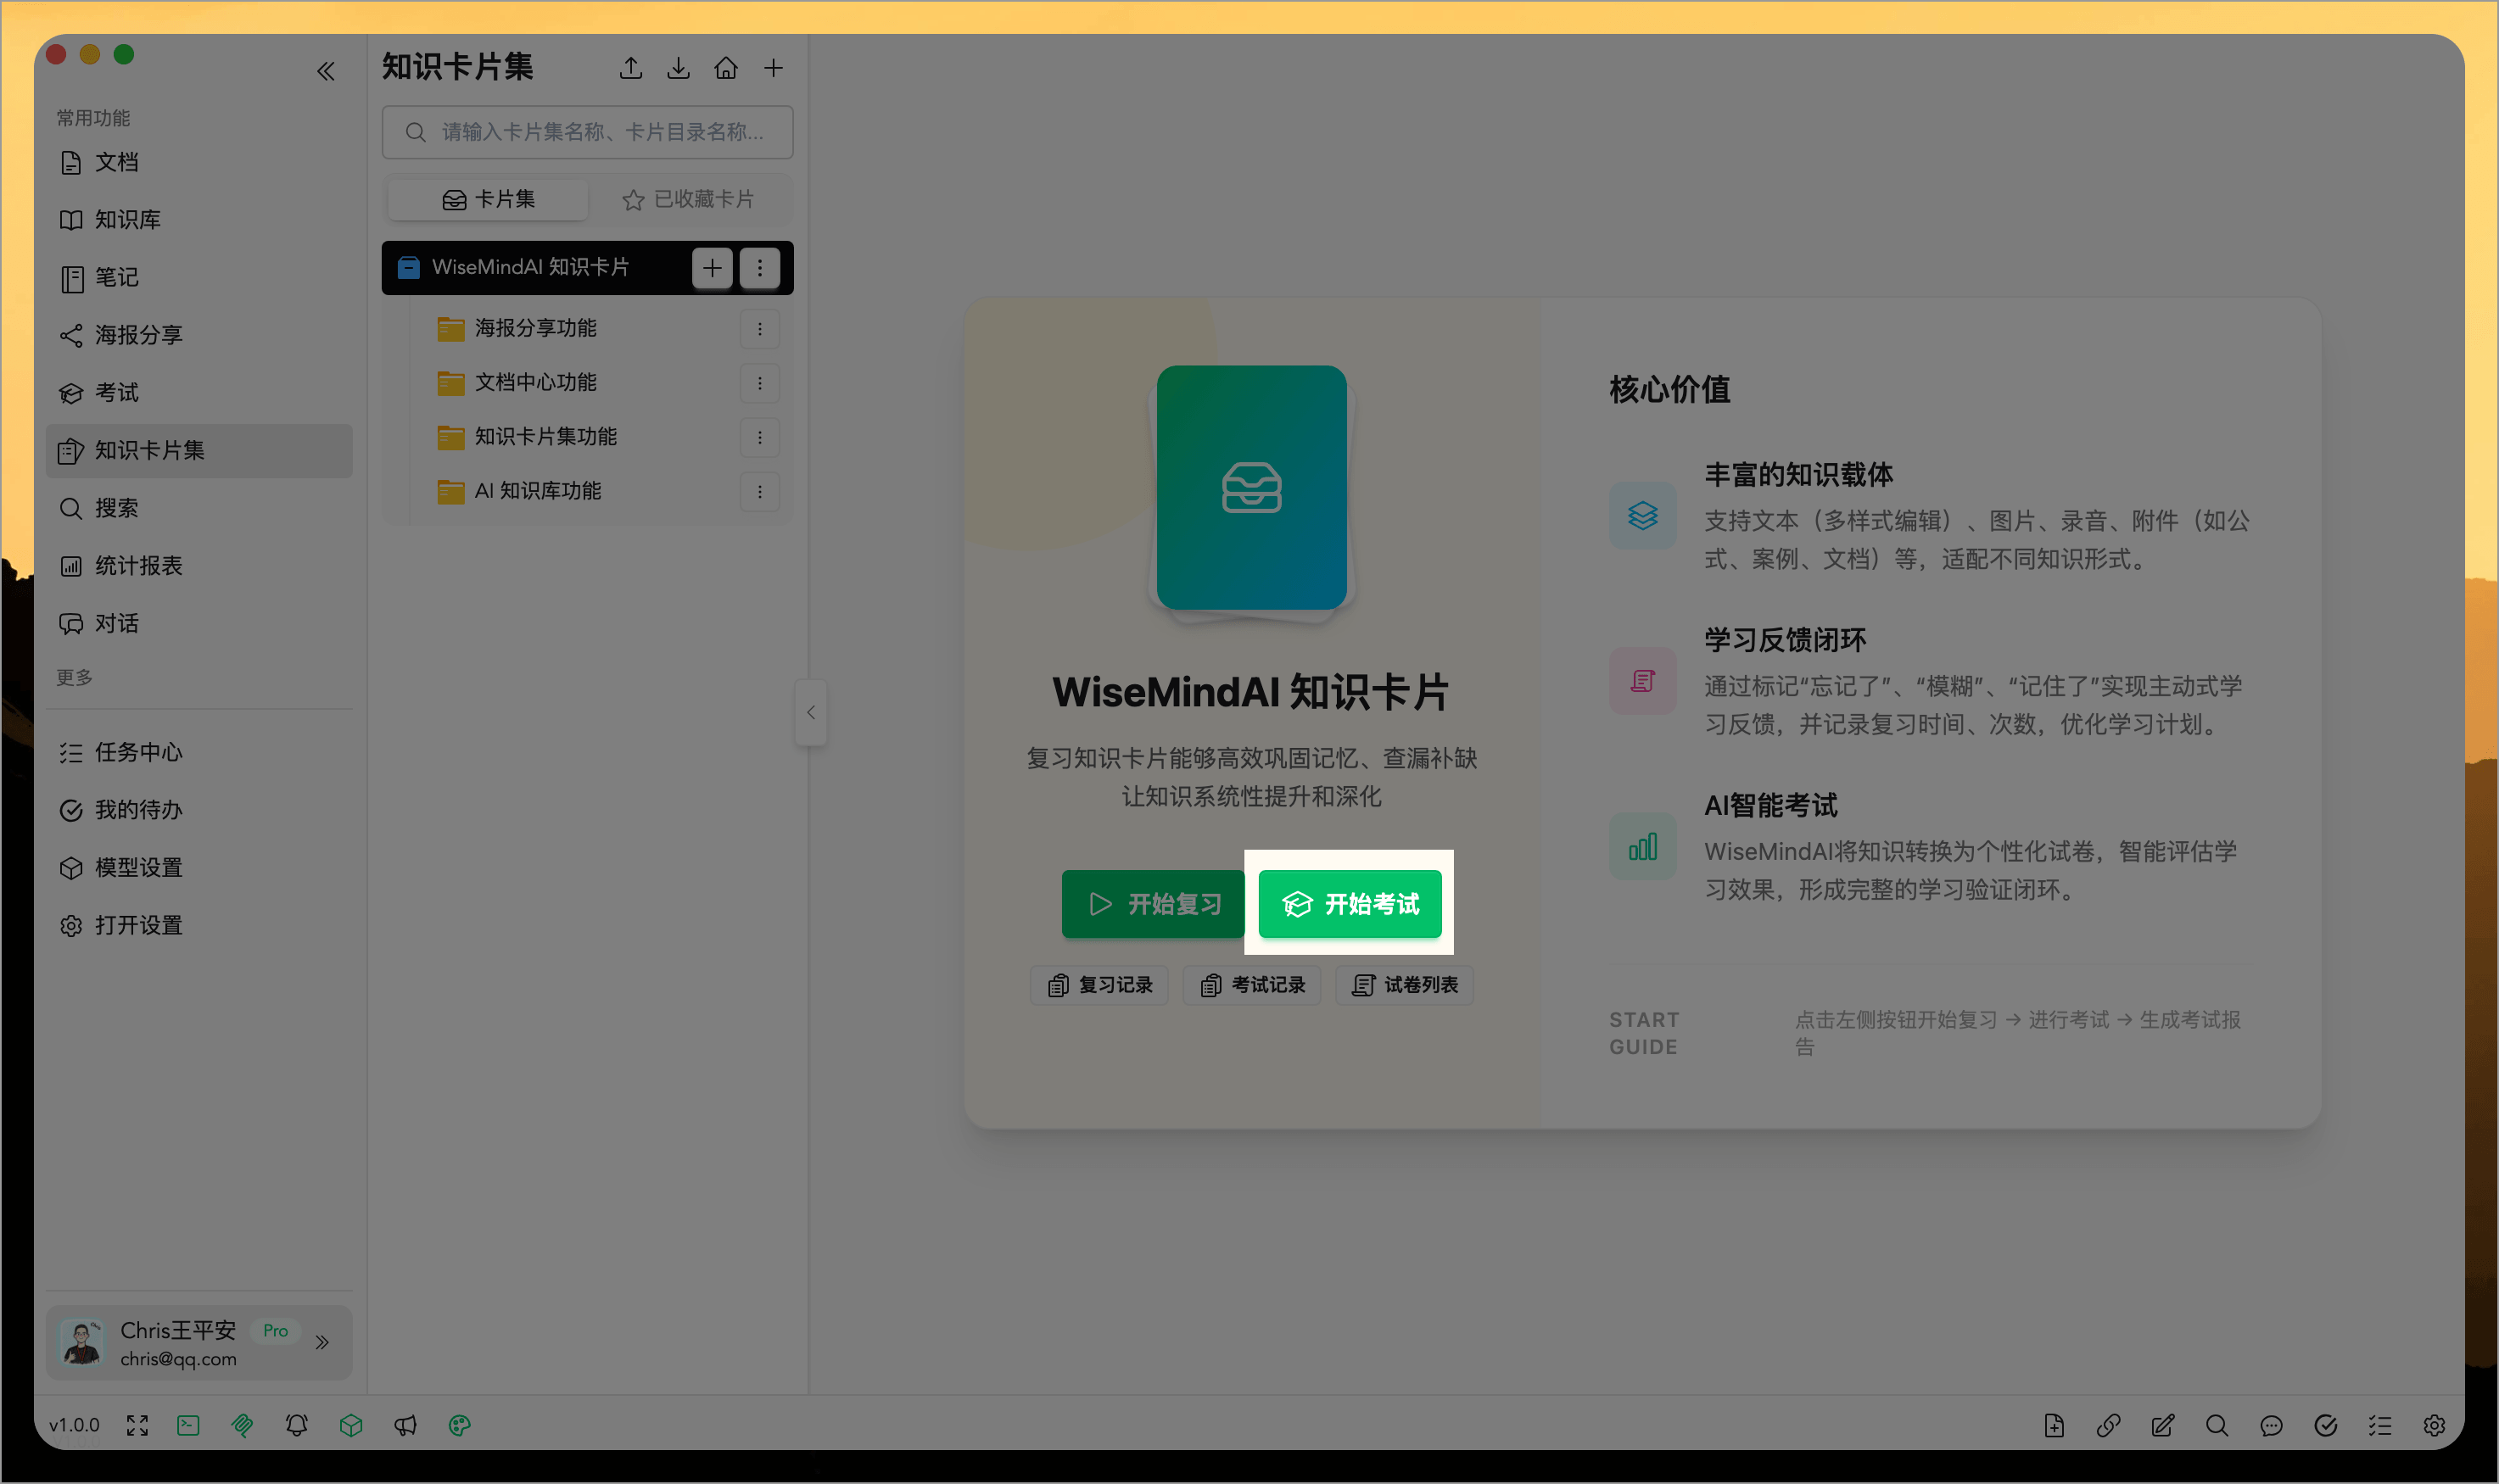Click the 开始复习 button
This screenshot has height=1484, width=2499.
tap(1152, 904)
